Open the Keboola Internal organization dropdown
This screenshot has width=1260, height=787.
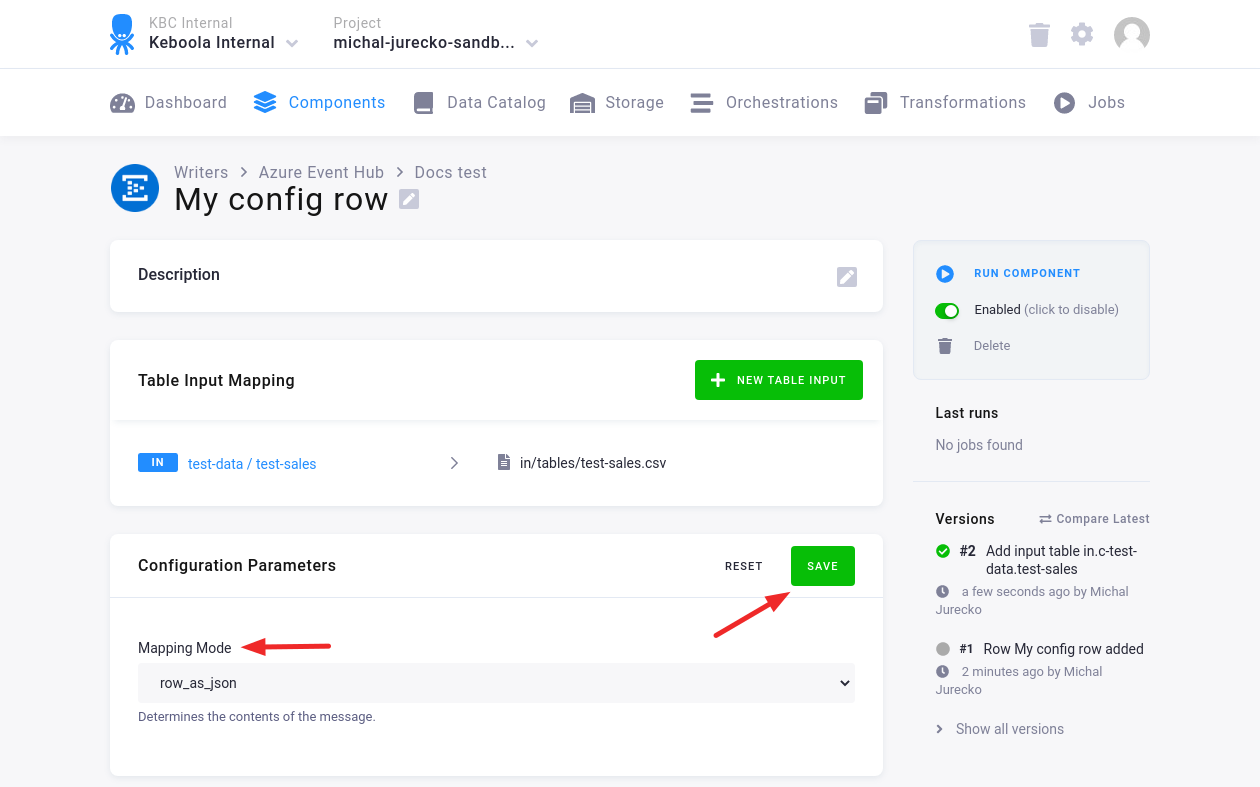[292, 43]
